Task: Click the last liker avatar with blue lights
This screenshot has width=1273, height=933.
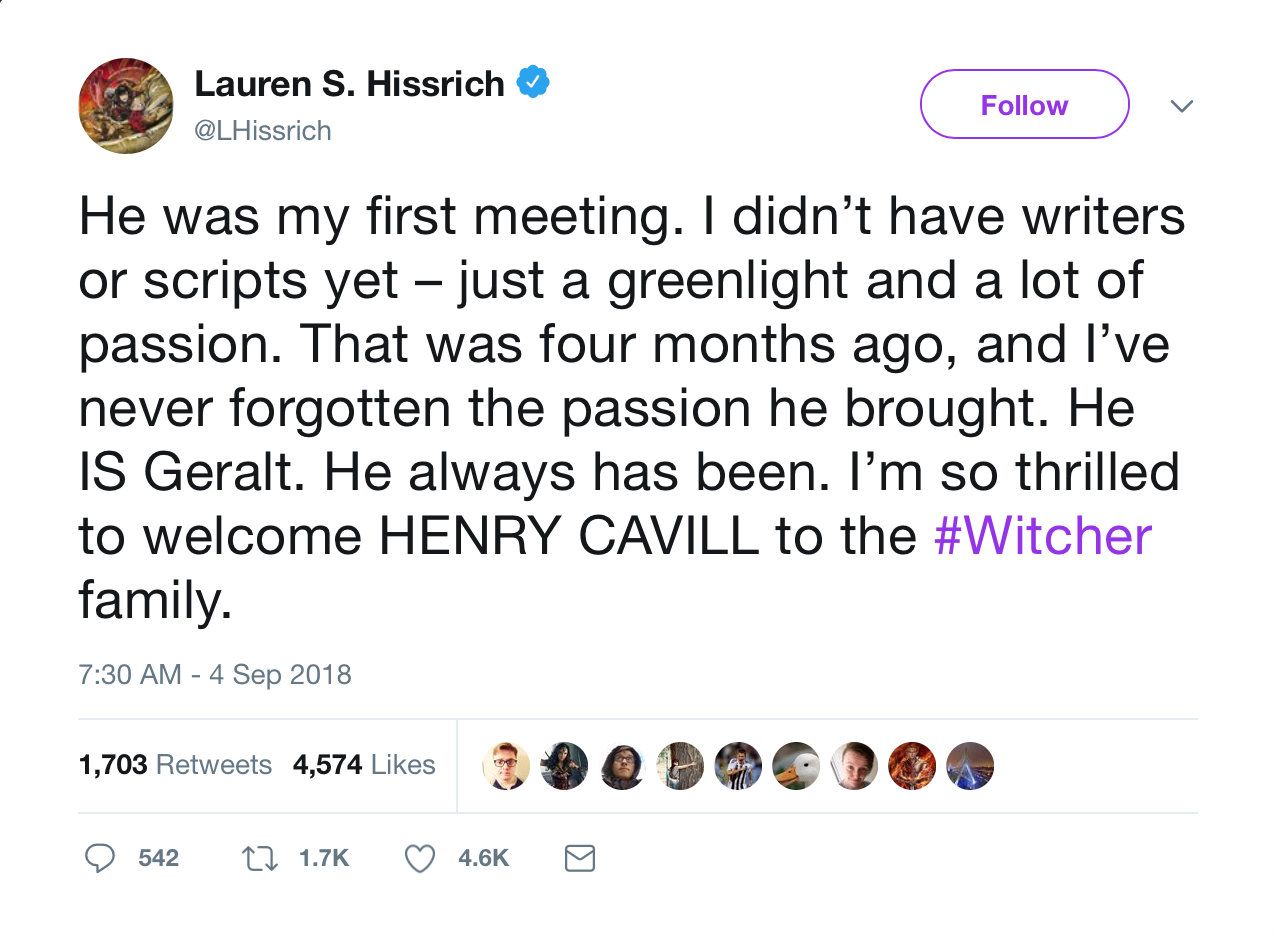Action: (970, 766)
